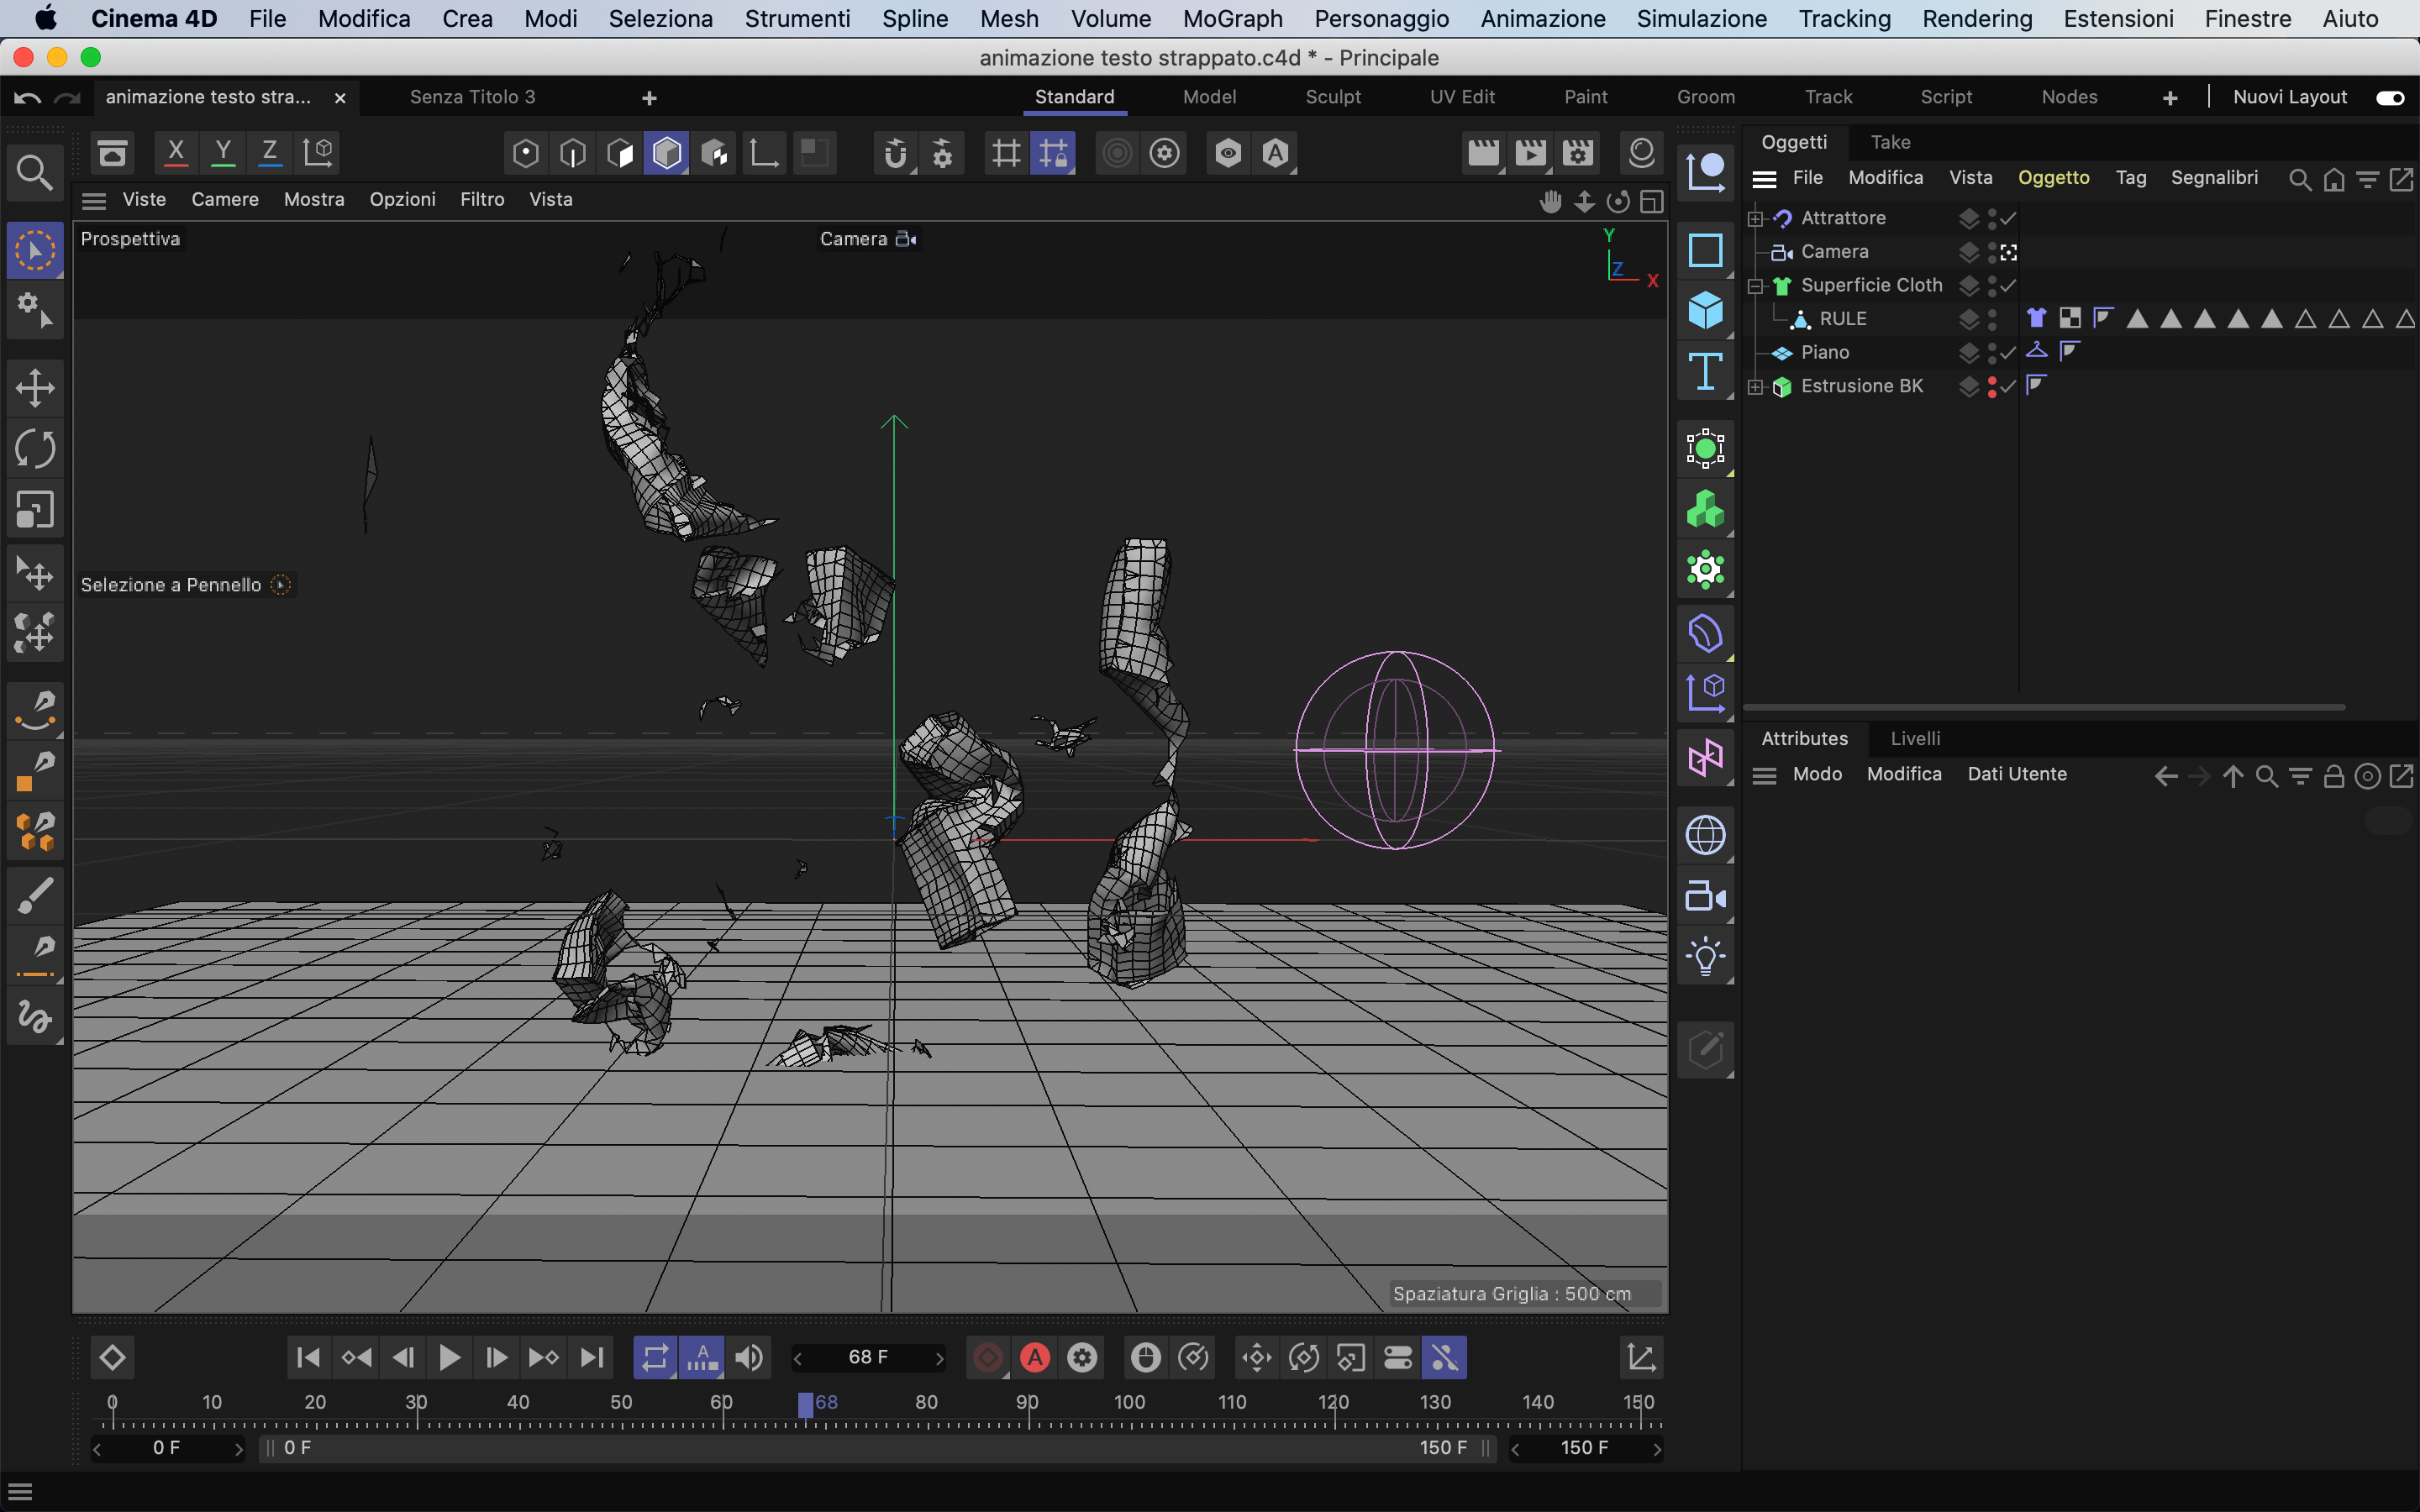
Task: Toggle Estrusione BK visibility dots
Action: 1992,386
